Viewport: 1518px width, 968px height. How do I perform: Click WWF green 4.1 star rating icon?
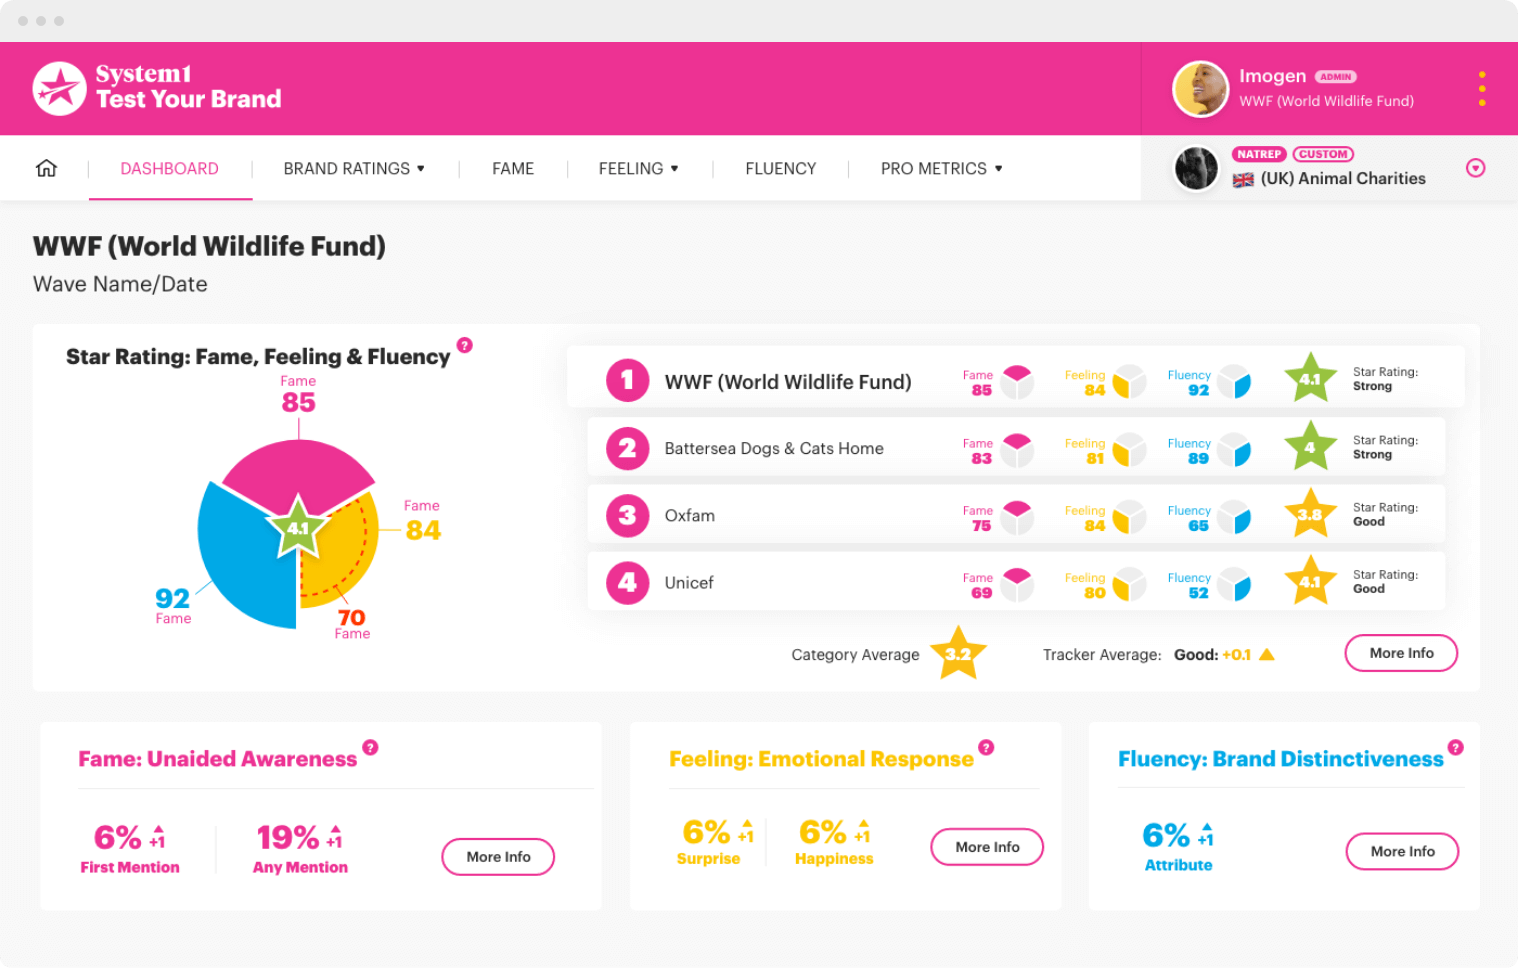[1310, 378]
